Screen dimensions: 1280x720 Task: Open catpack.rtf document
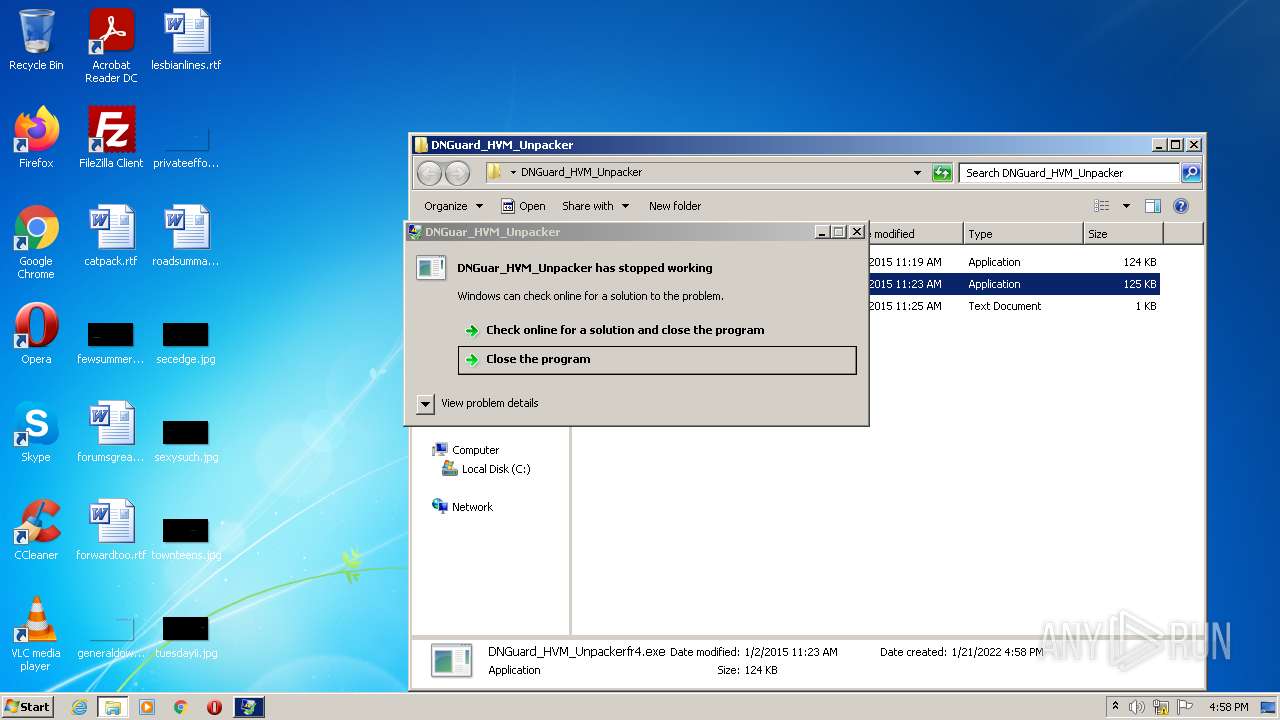pos(111,236)
